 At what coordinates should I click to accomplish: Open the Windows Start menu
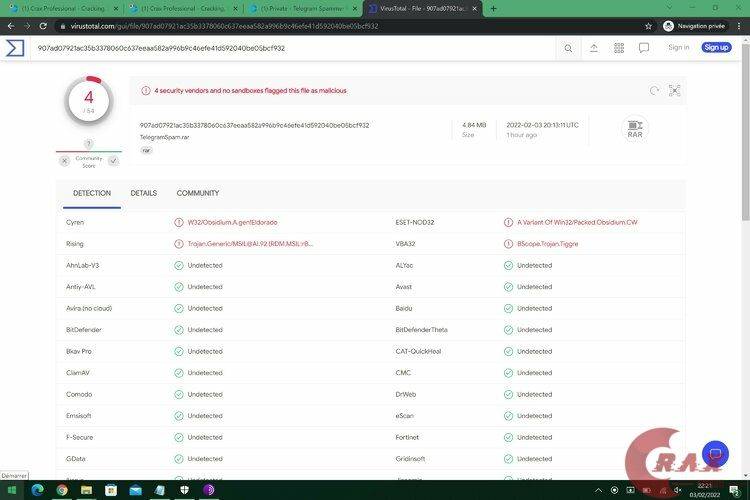click(x=12, y=490)
